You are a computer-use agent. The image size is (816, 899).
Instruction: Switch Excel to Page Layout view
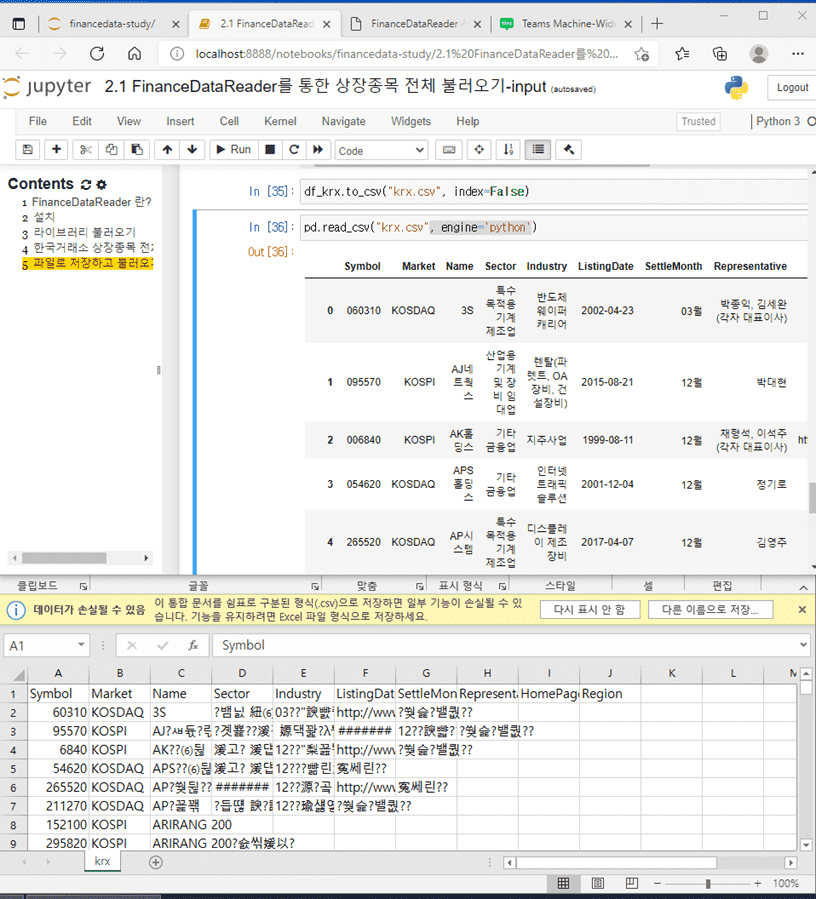[x=598, y=884]
